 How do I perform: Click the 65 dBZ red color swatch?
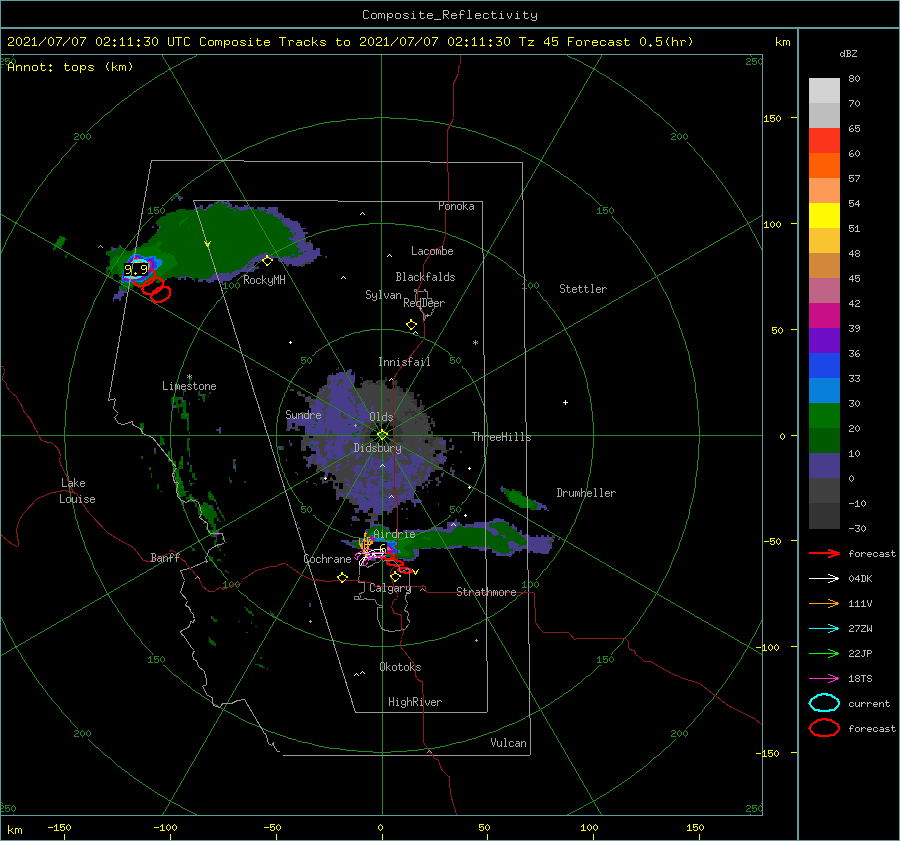(824, 141)
